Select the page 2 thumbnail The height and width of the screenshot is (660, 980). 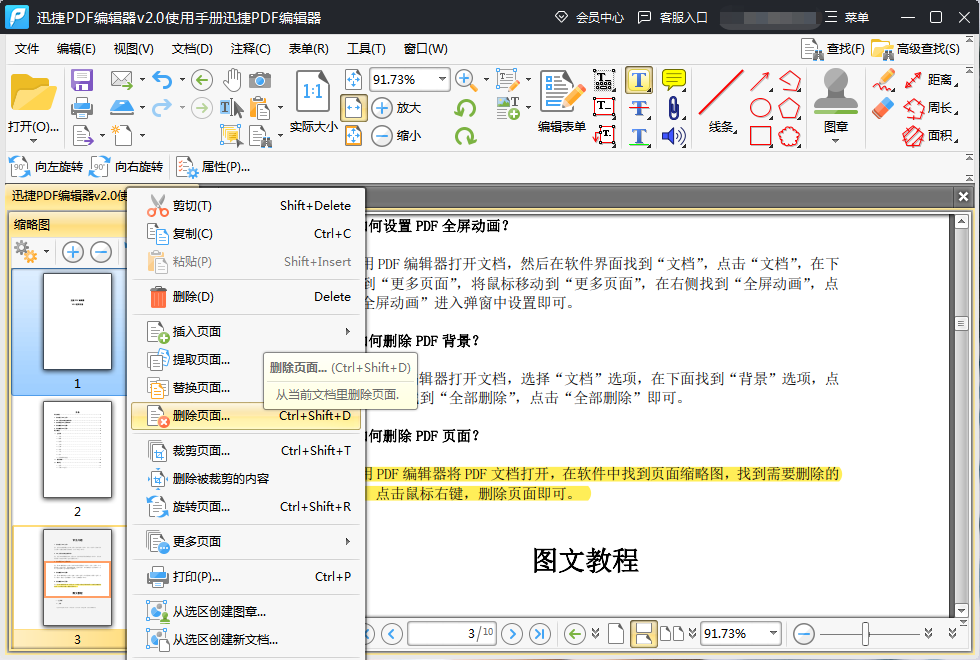click(77, 449)
